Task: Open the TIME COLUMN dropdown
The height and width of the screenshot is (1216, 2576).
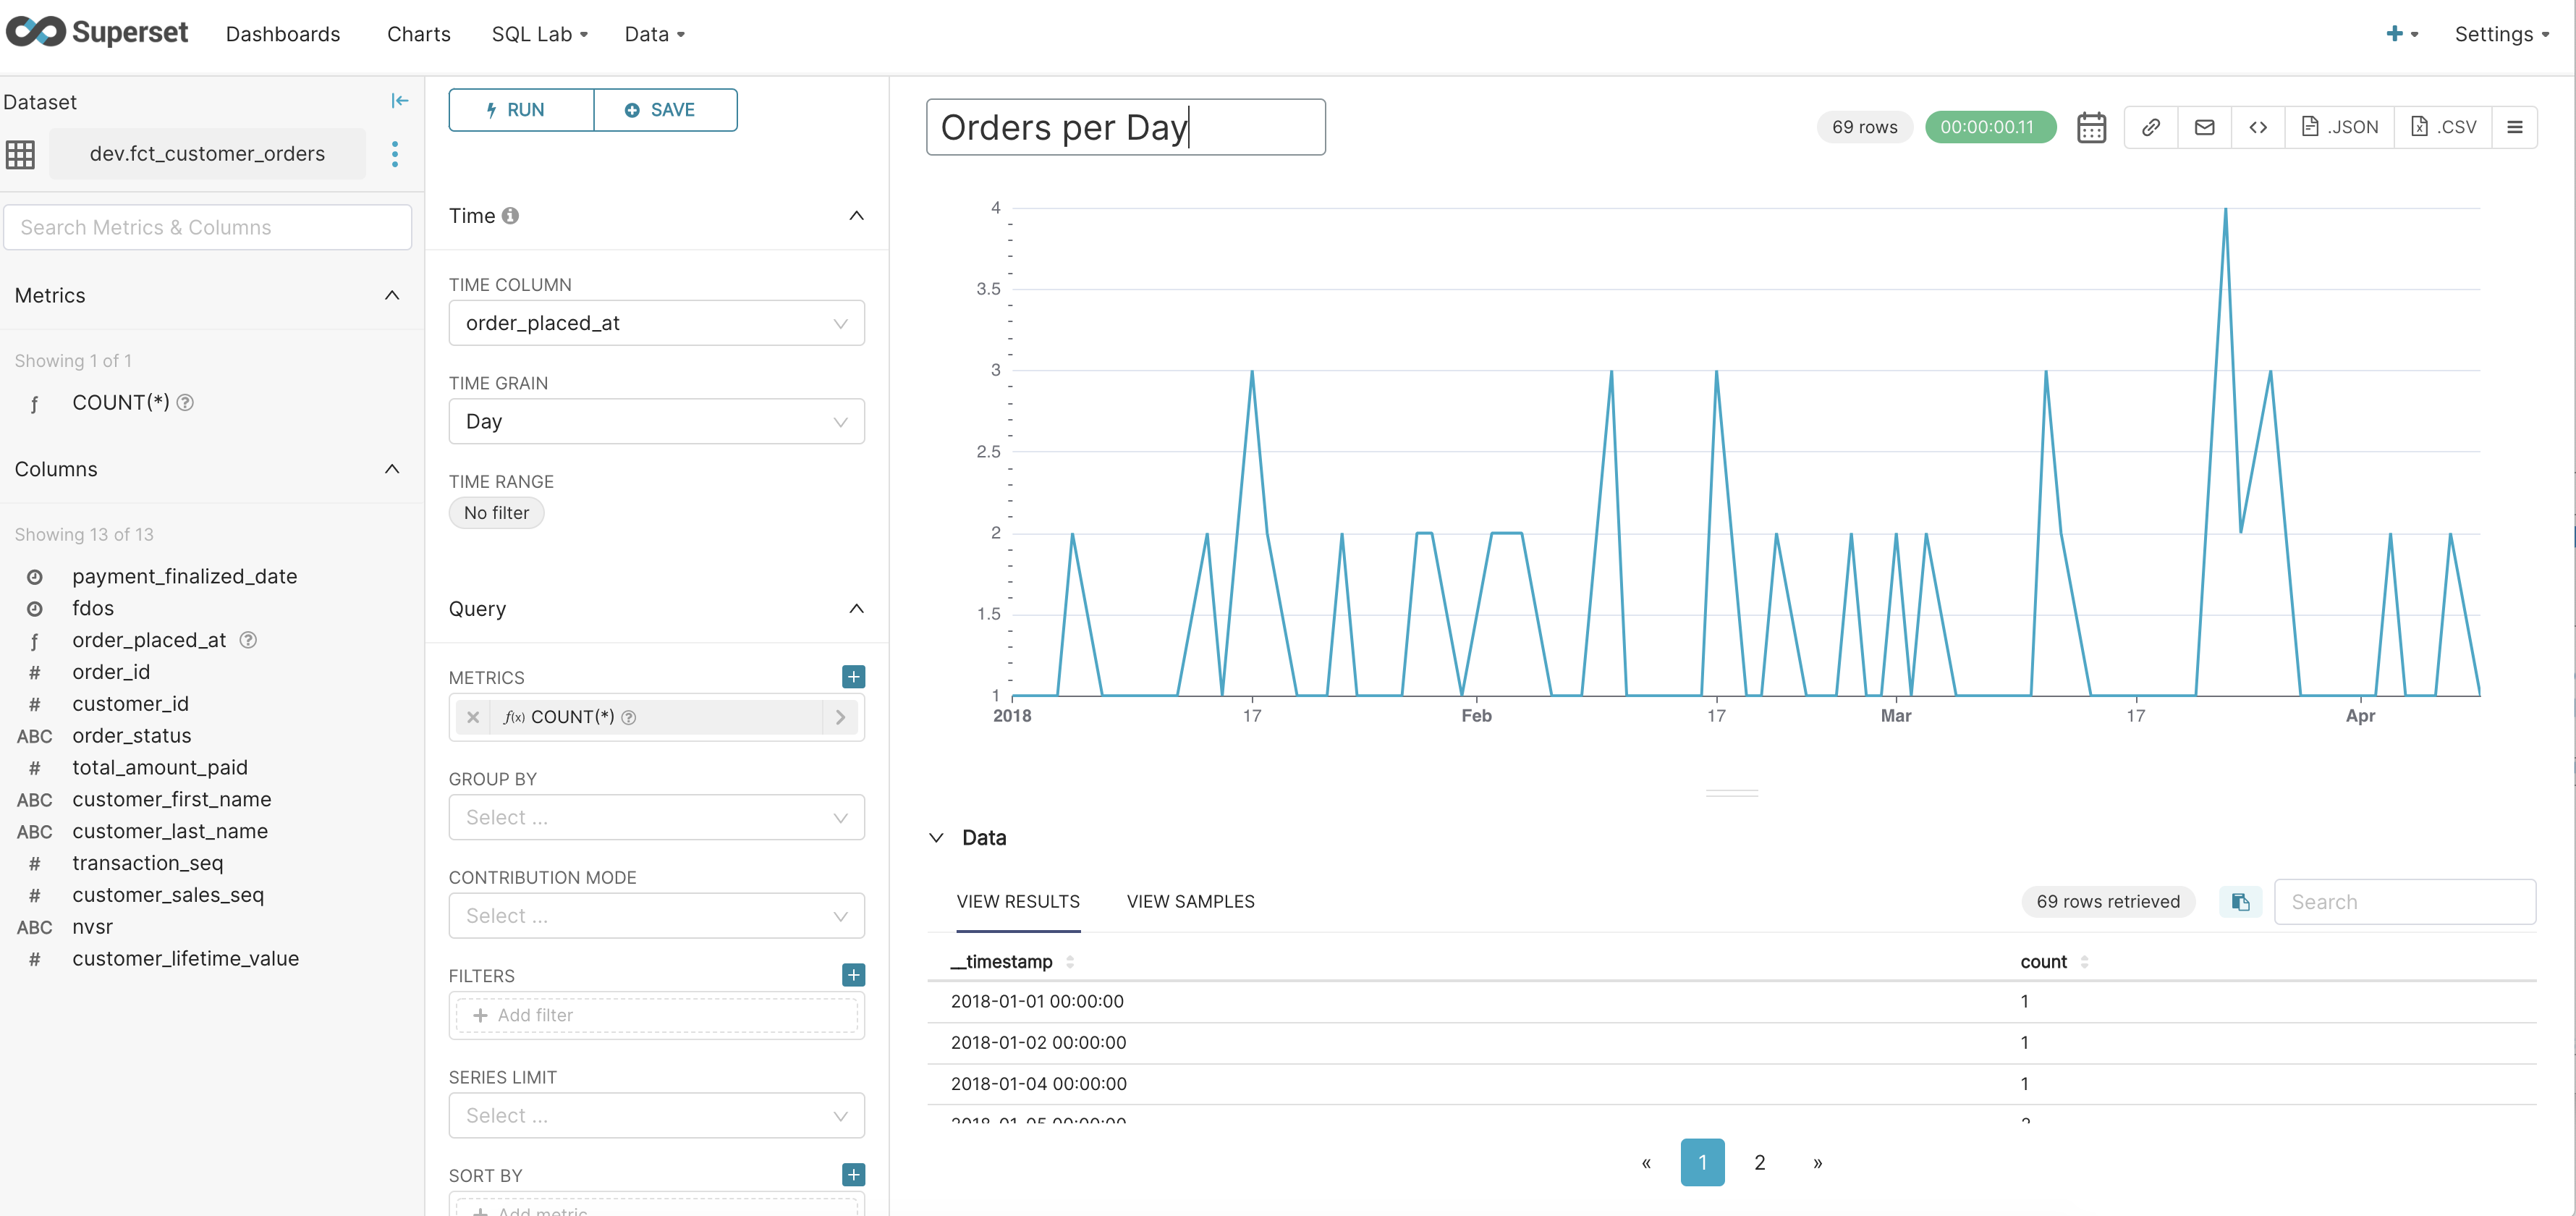Action: point(656,322)
